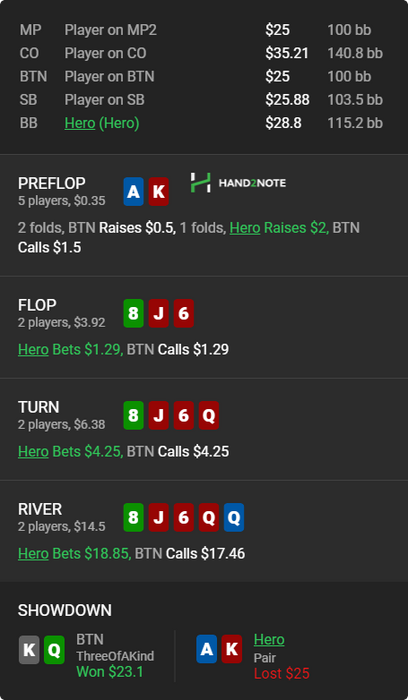Click the Hand2Note logo

coord(238,183)
